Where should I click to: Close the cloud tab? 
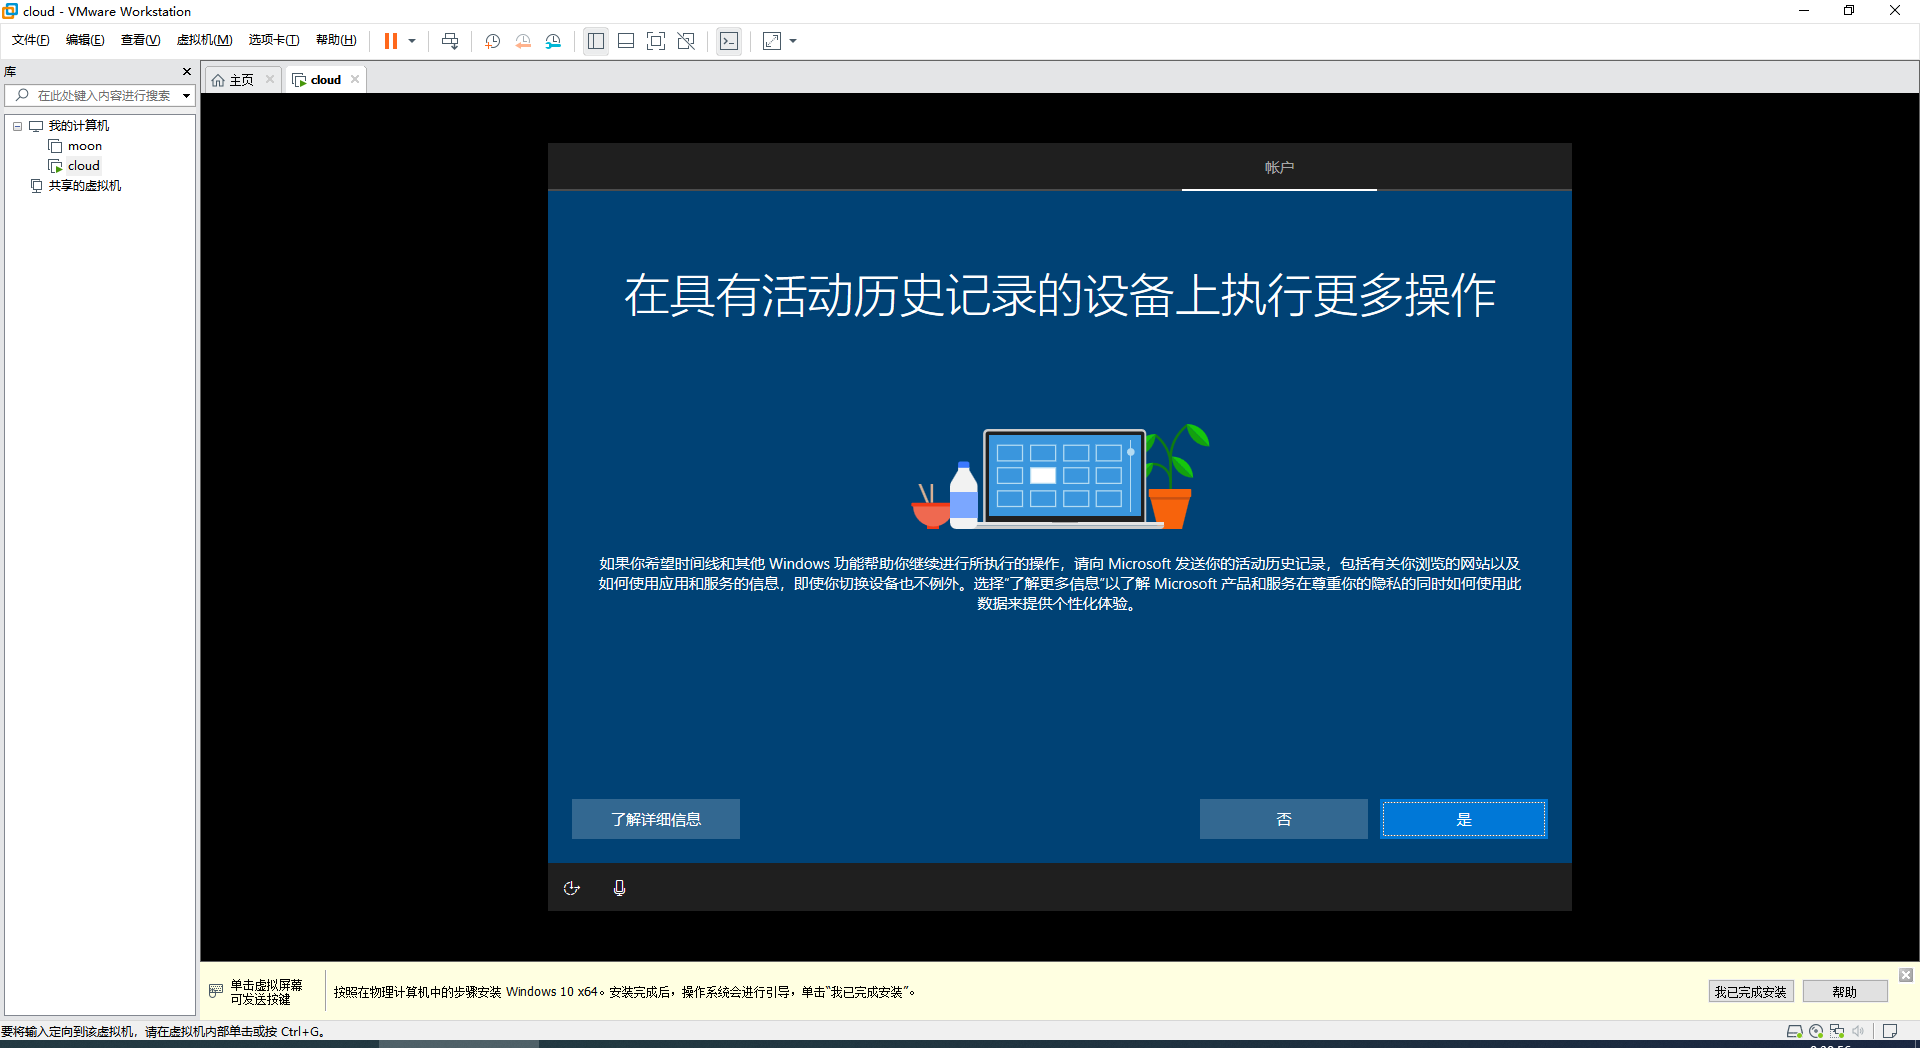[355, 79]
